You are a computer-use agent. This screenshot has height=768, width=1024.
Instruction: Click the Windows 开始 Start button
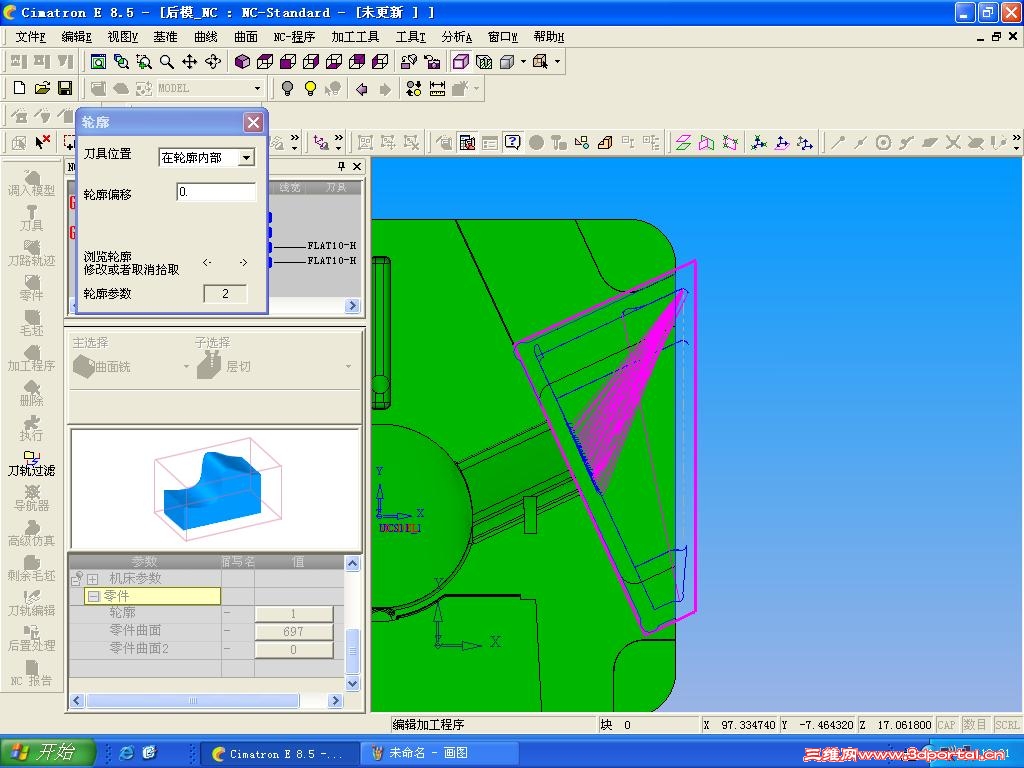48,752
